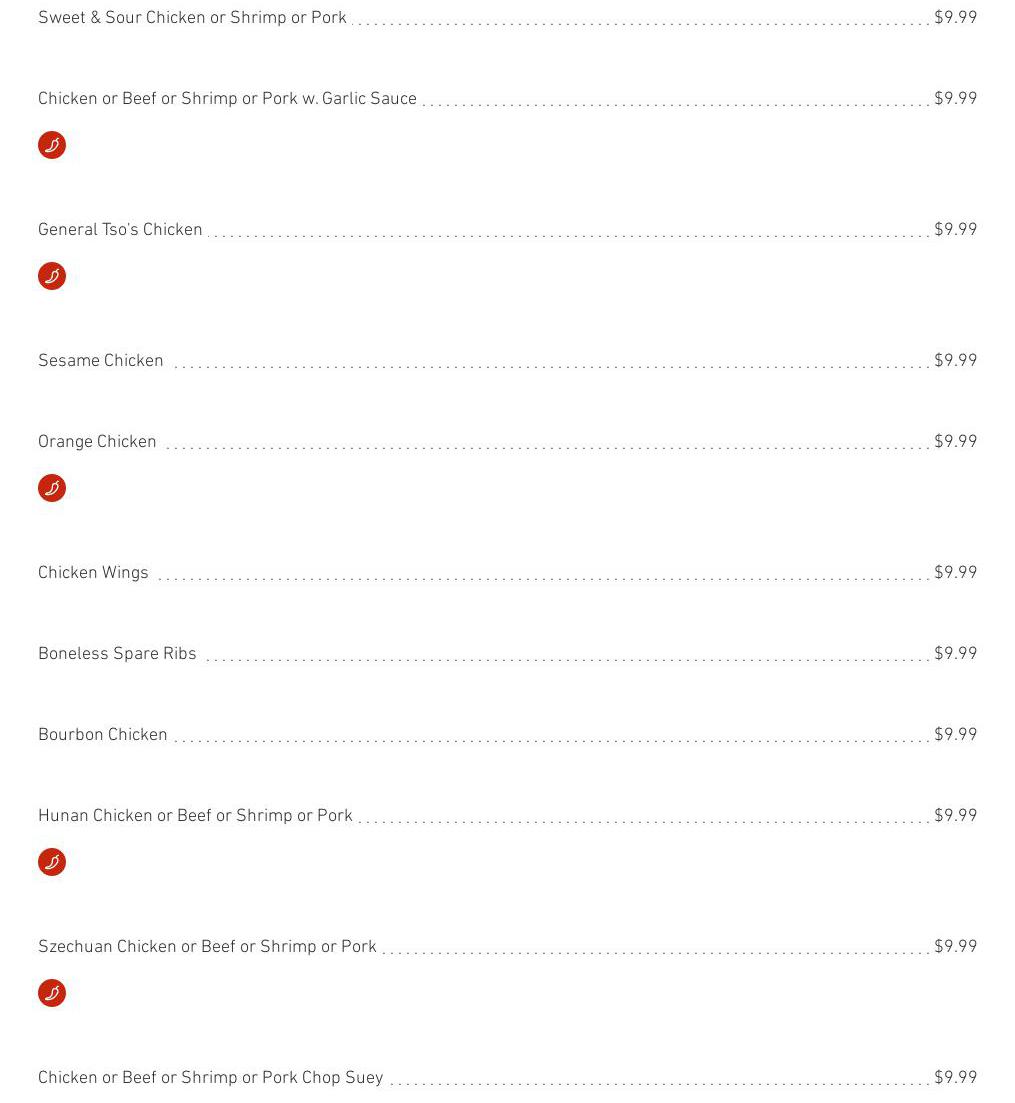This screenshot has height=1103, width=1015.
Task: Choose General Tso's Chicken
Action: click(x=120, y=230)
